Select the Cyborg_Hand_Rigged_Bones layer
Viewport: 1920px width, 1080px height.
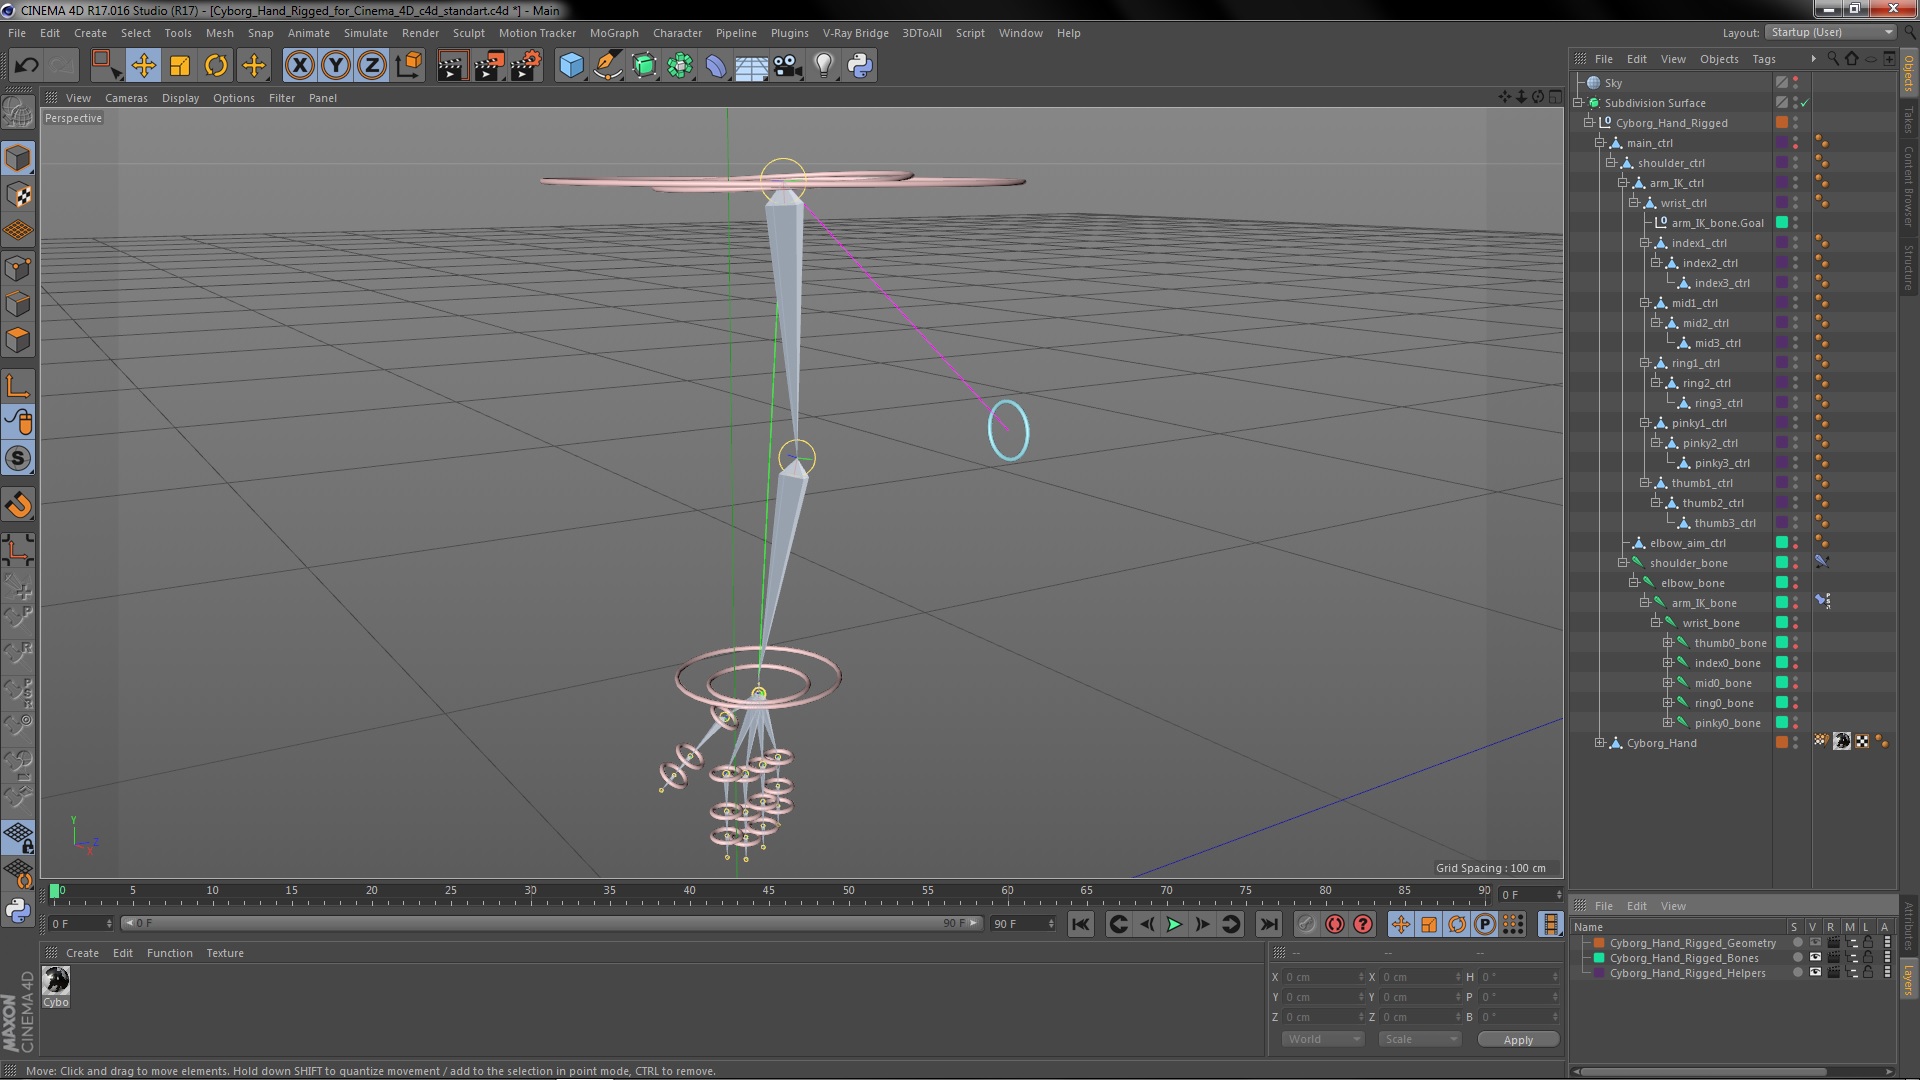(x=1683, y=958)
